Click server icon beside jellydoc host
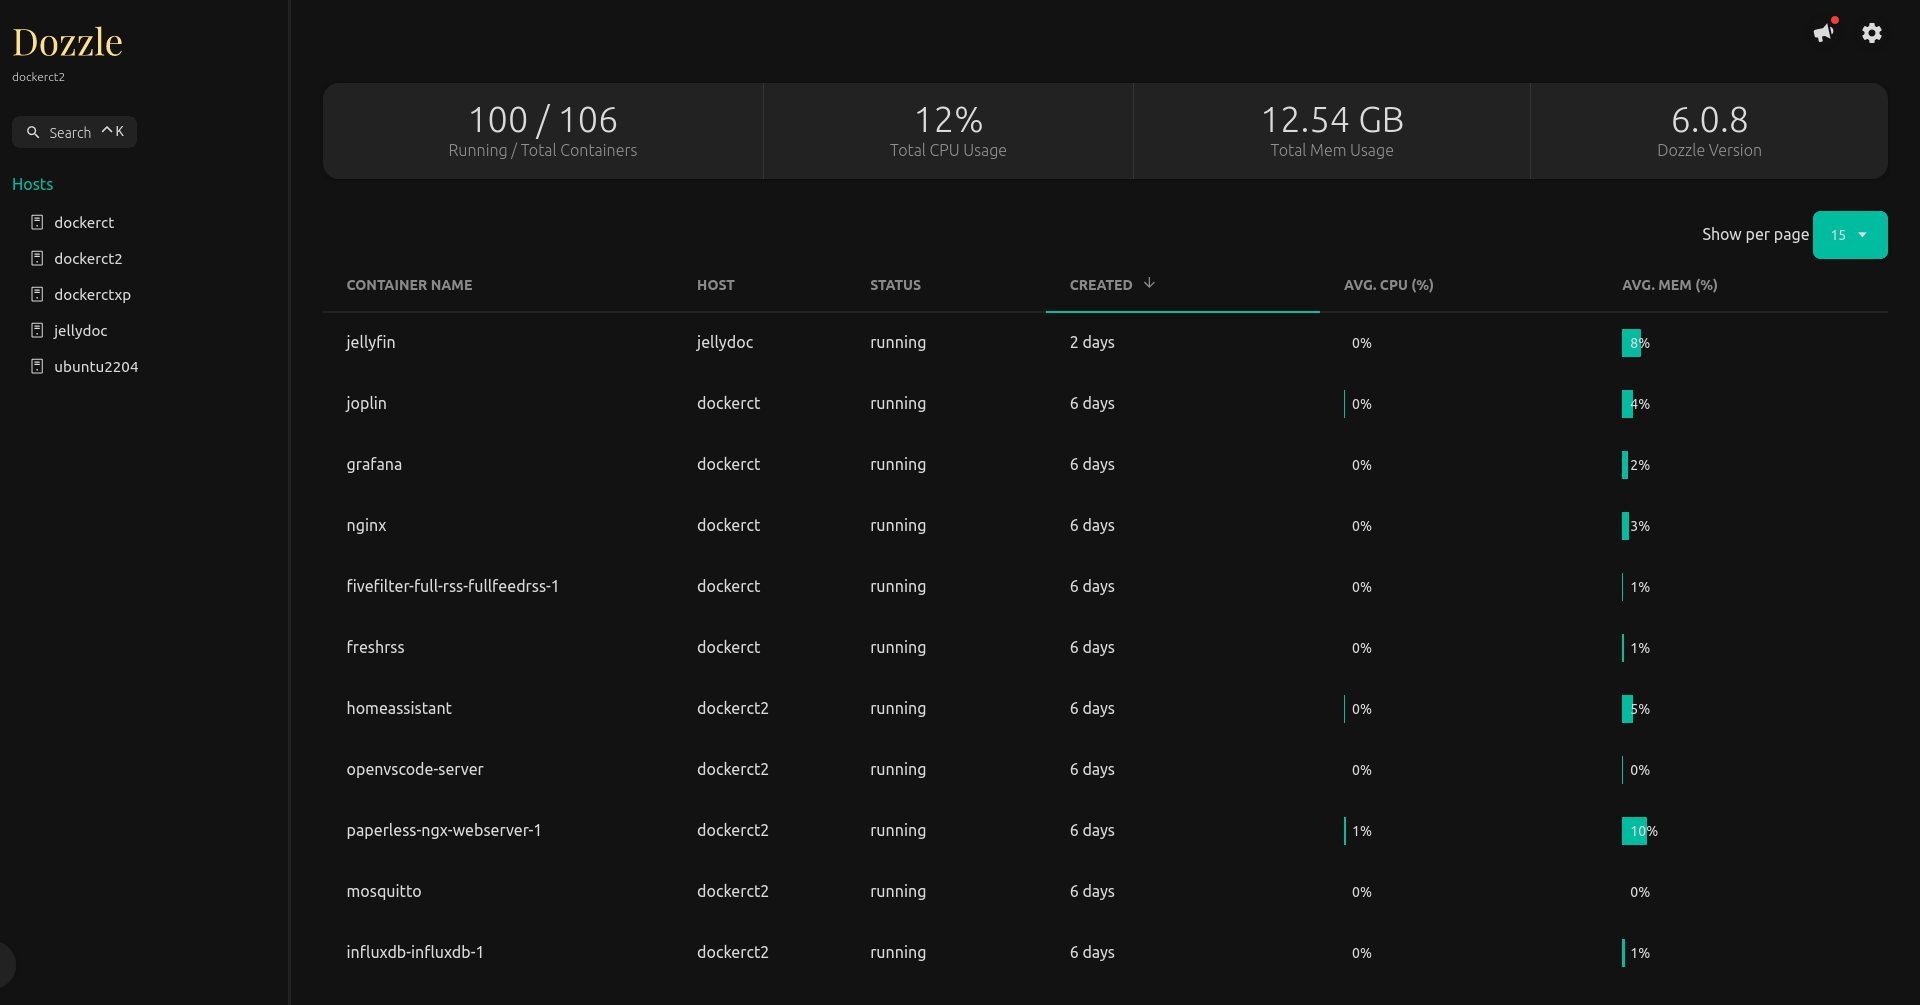The image size is (1920, 1005). [x=37, y=330]
